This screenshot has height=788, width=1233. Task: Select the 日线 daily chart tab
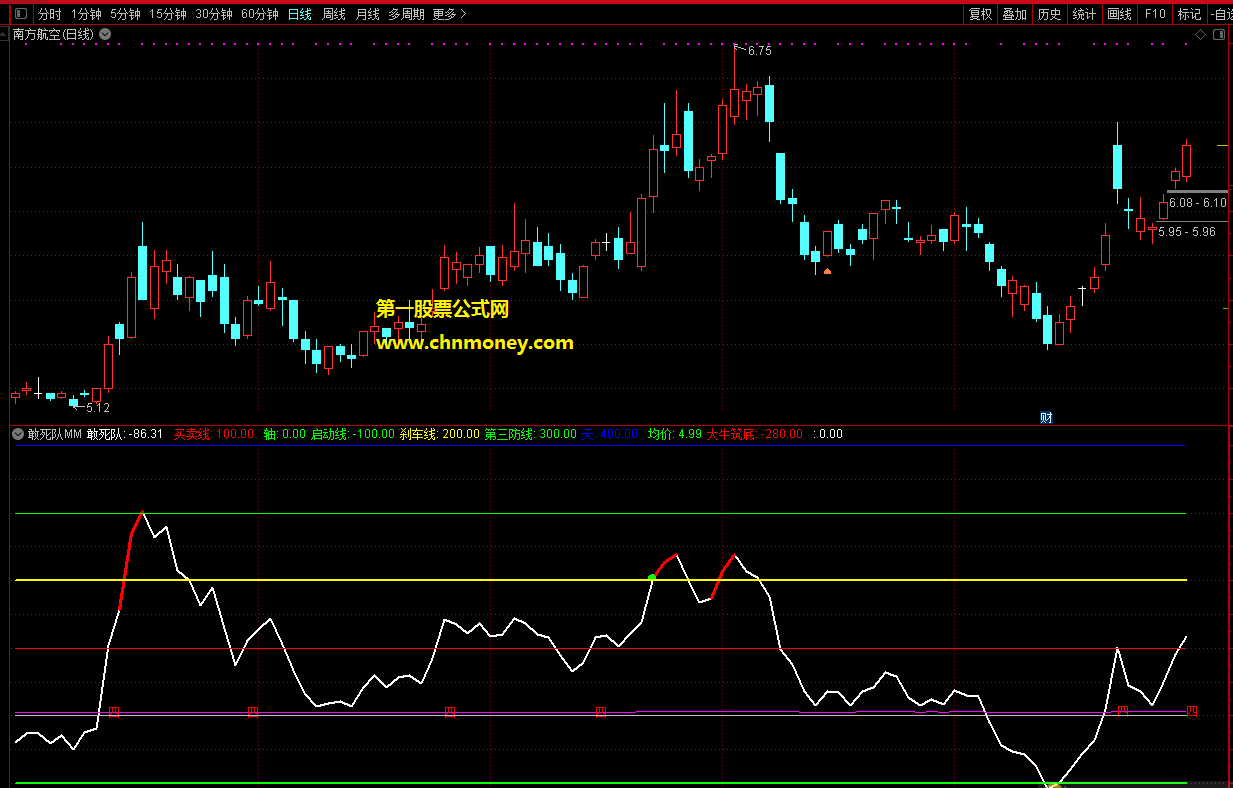tap(299, 14)
